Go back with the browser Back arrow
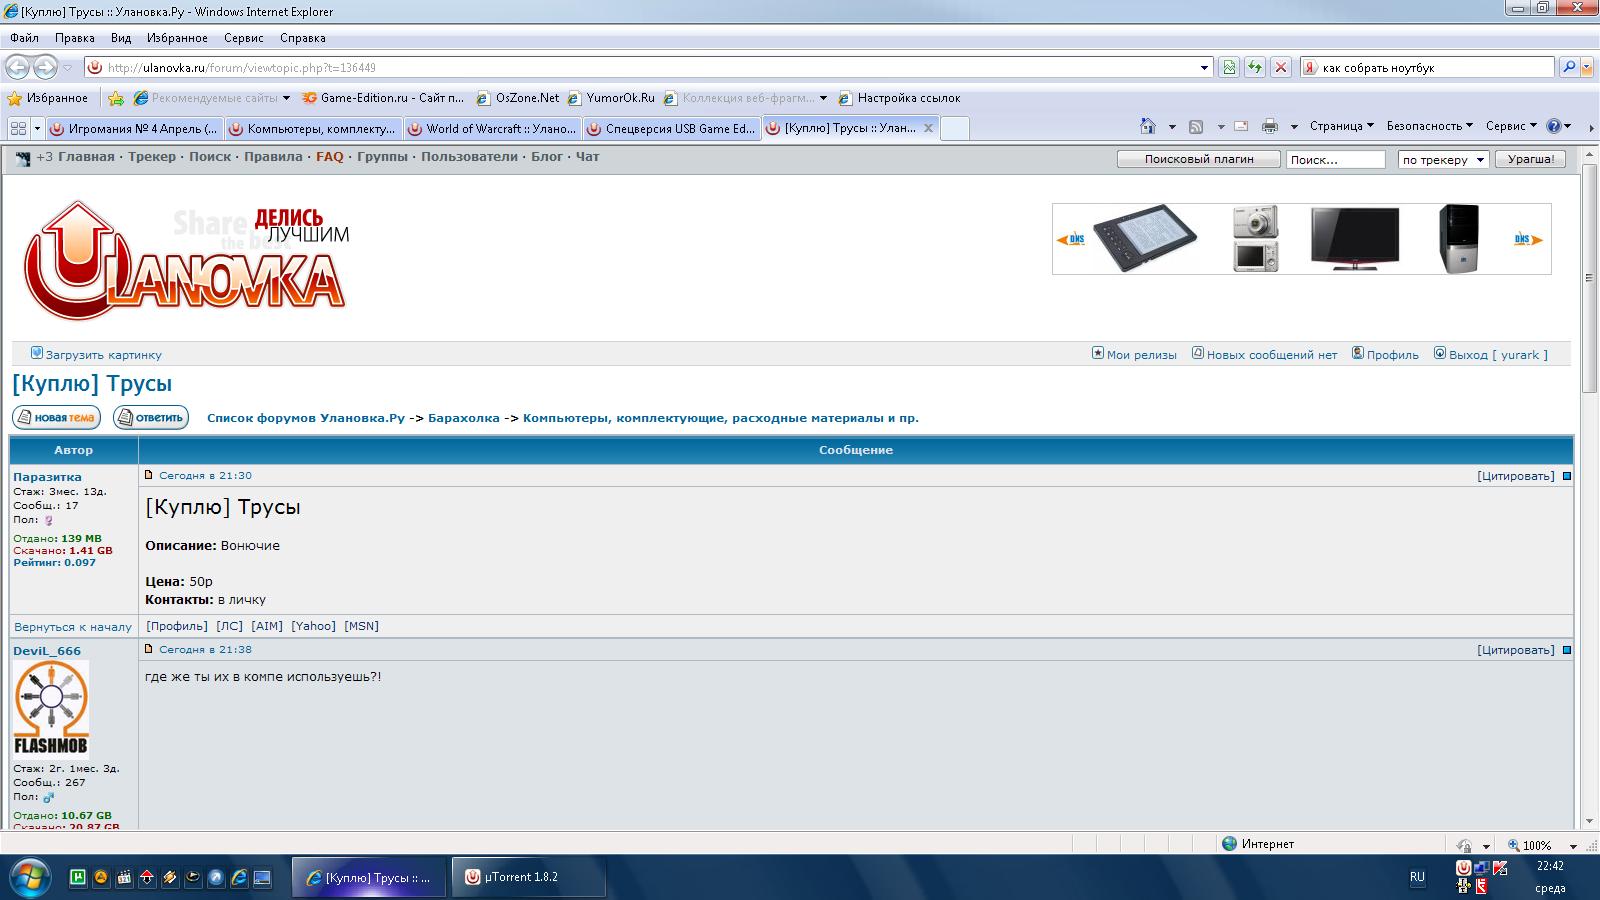1600x900 pixels. click(18, 67)
